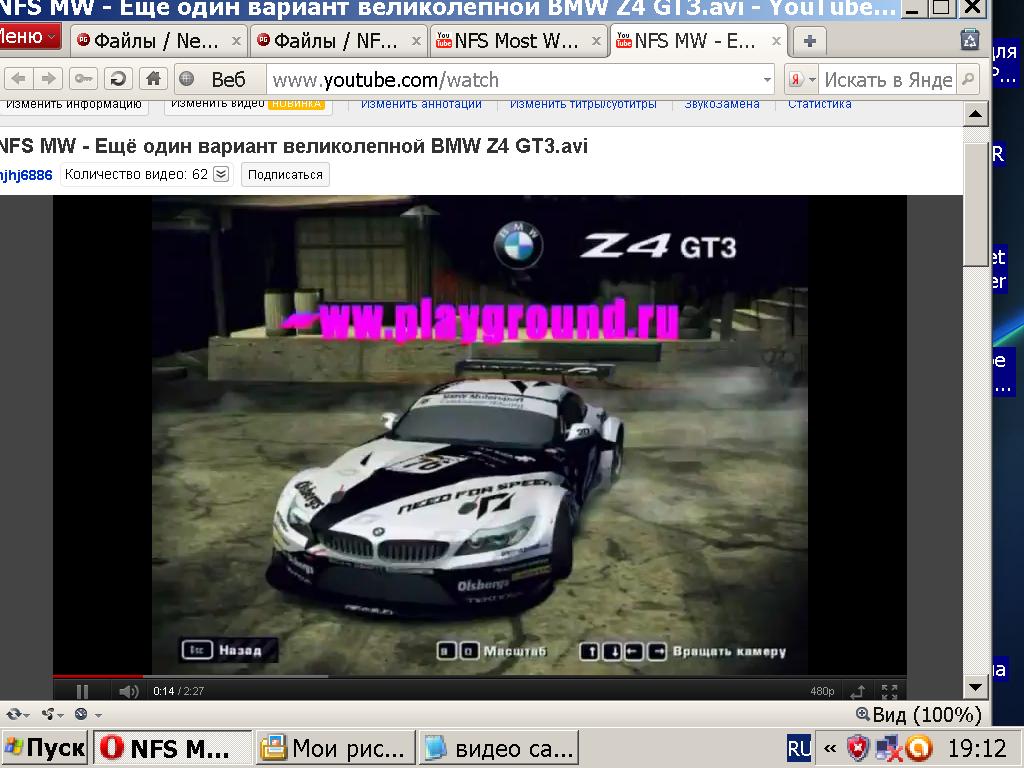Screen dimensions: 1024x768
Task: Enter fullscreen mode in the video player
Action: [888, 691]
